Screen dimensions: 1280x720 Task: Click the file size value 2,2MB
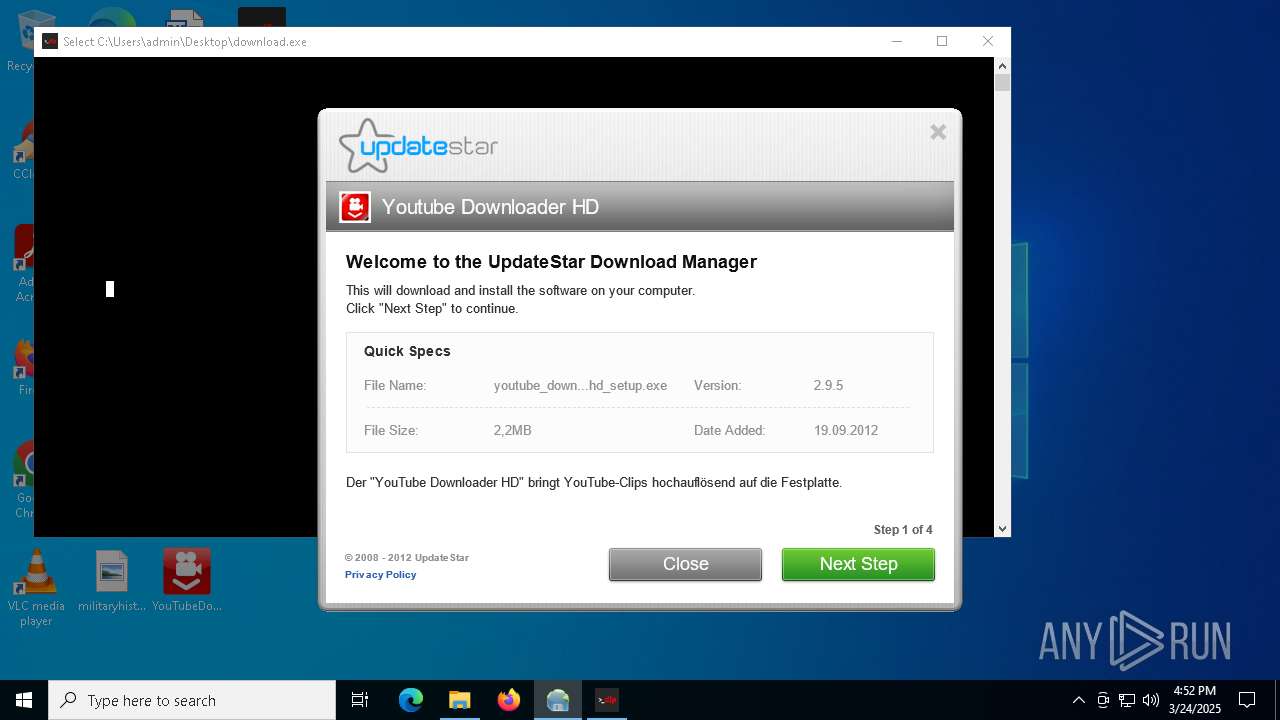[x=512, y=430]
